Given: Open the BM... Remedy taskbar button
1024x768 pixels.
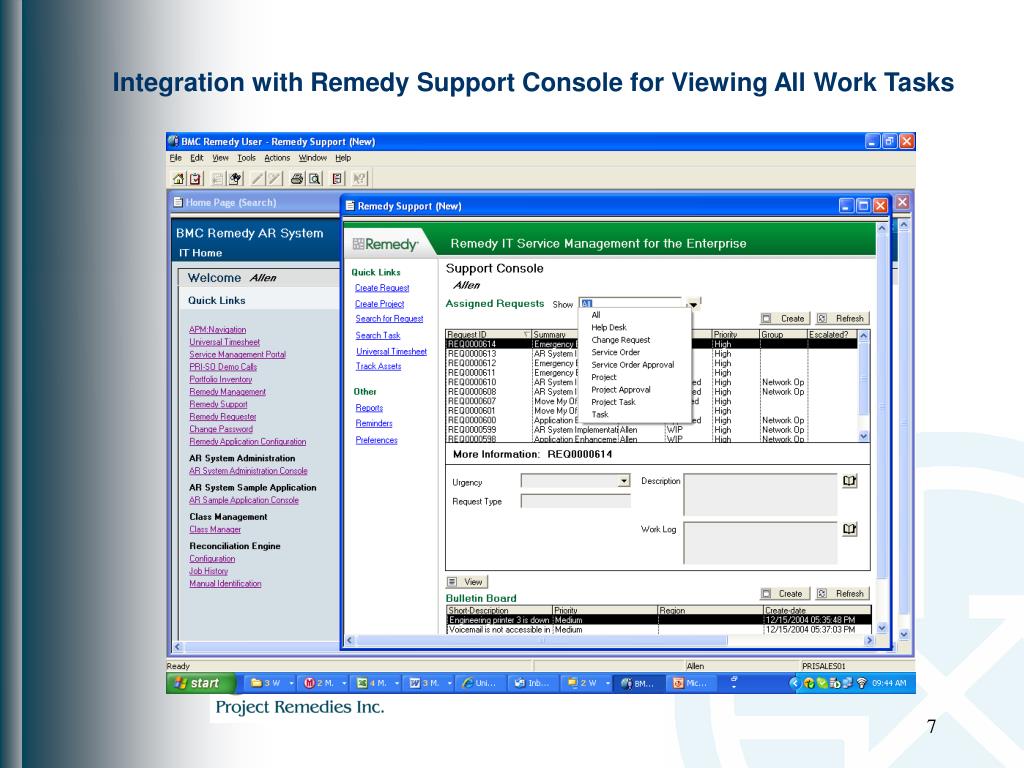Looking at the screenshot, I should [x=637, y=683].
